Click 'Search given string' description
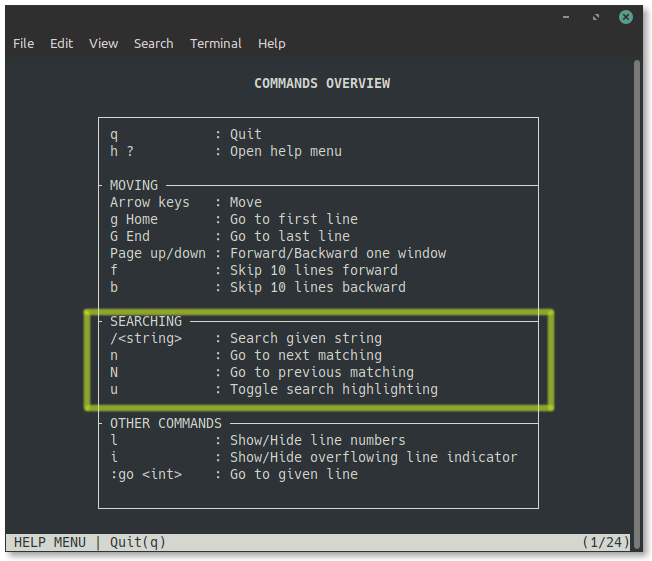652x561 pixels. [x=306, y=339]
